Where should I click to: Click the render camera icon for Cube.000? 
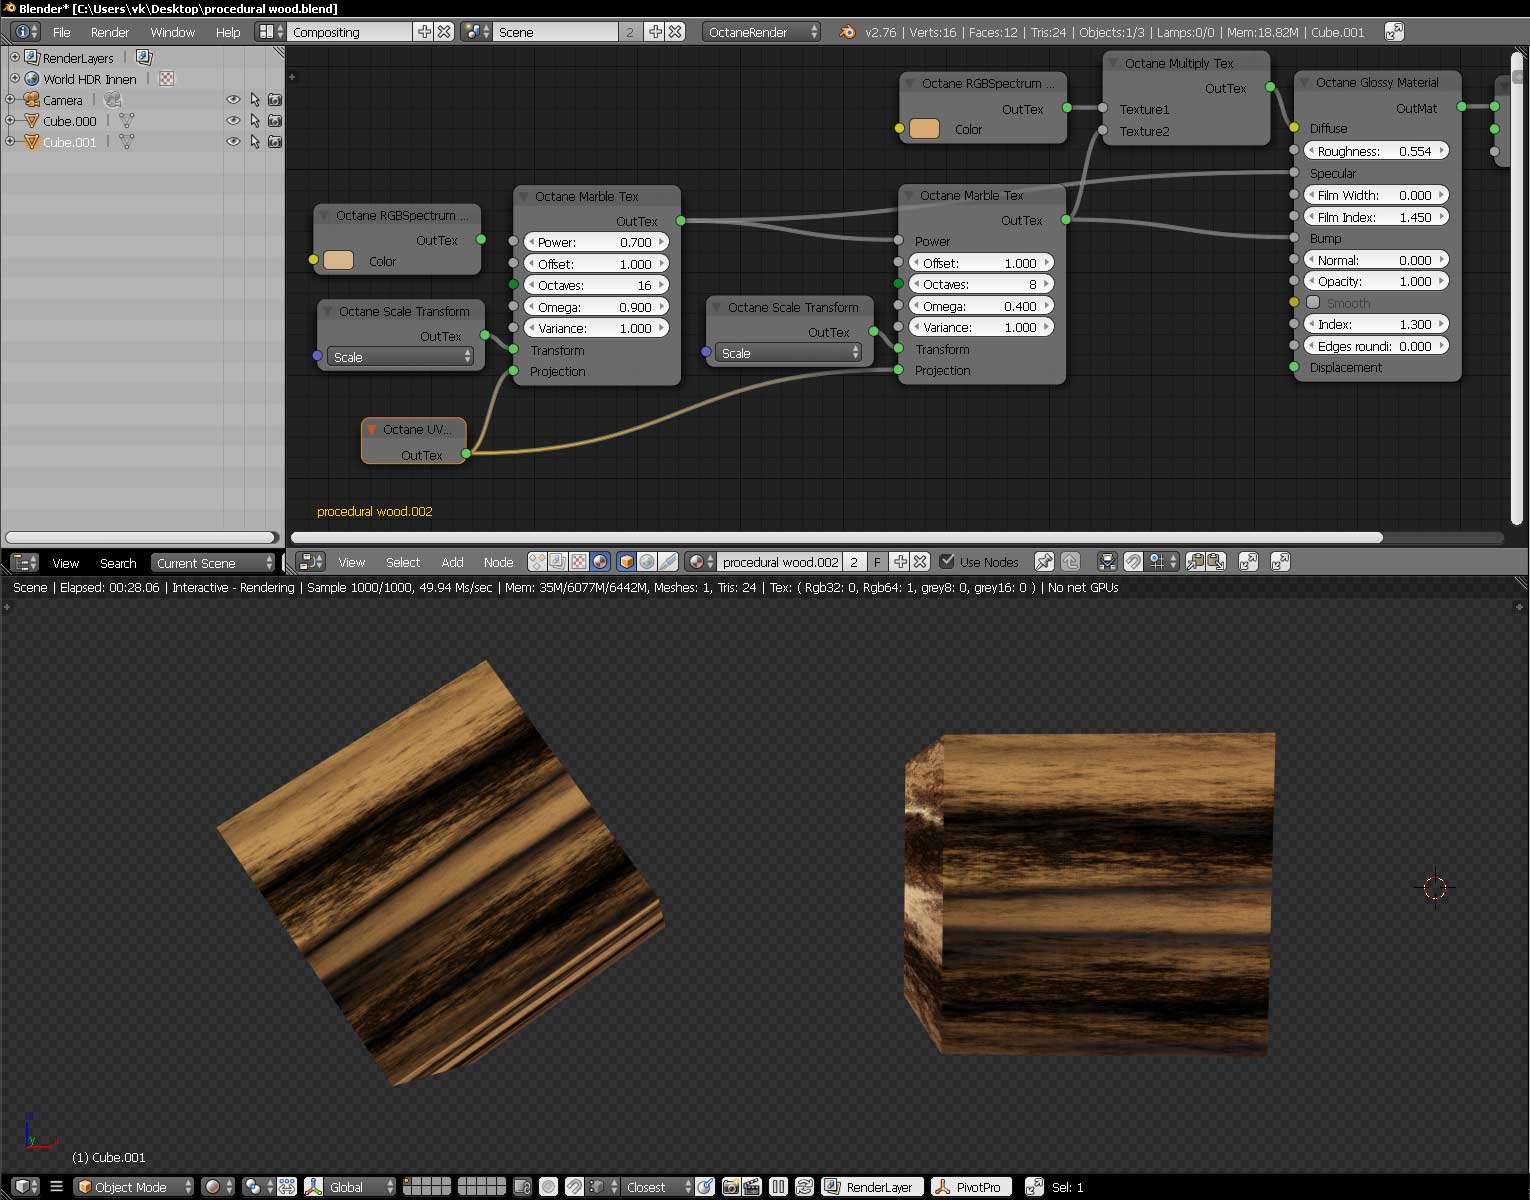tap(275, 121)
